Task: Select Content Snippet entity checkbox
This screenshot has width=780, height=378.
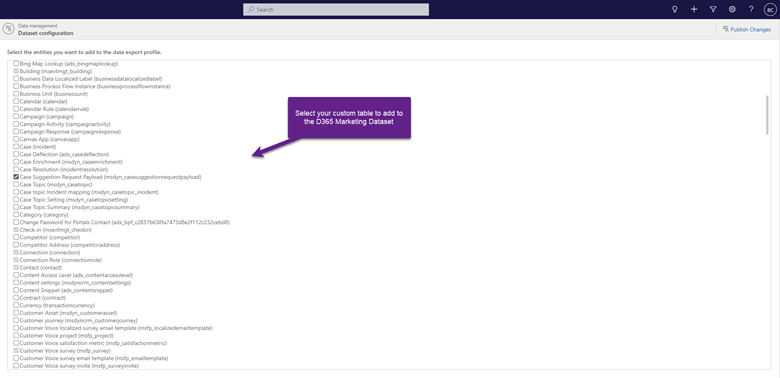Action: point(16,290)
